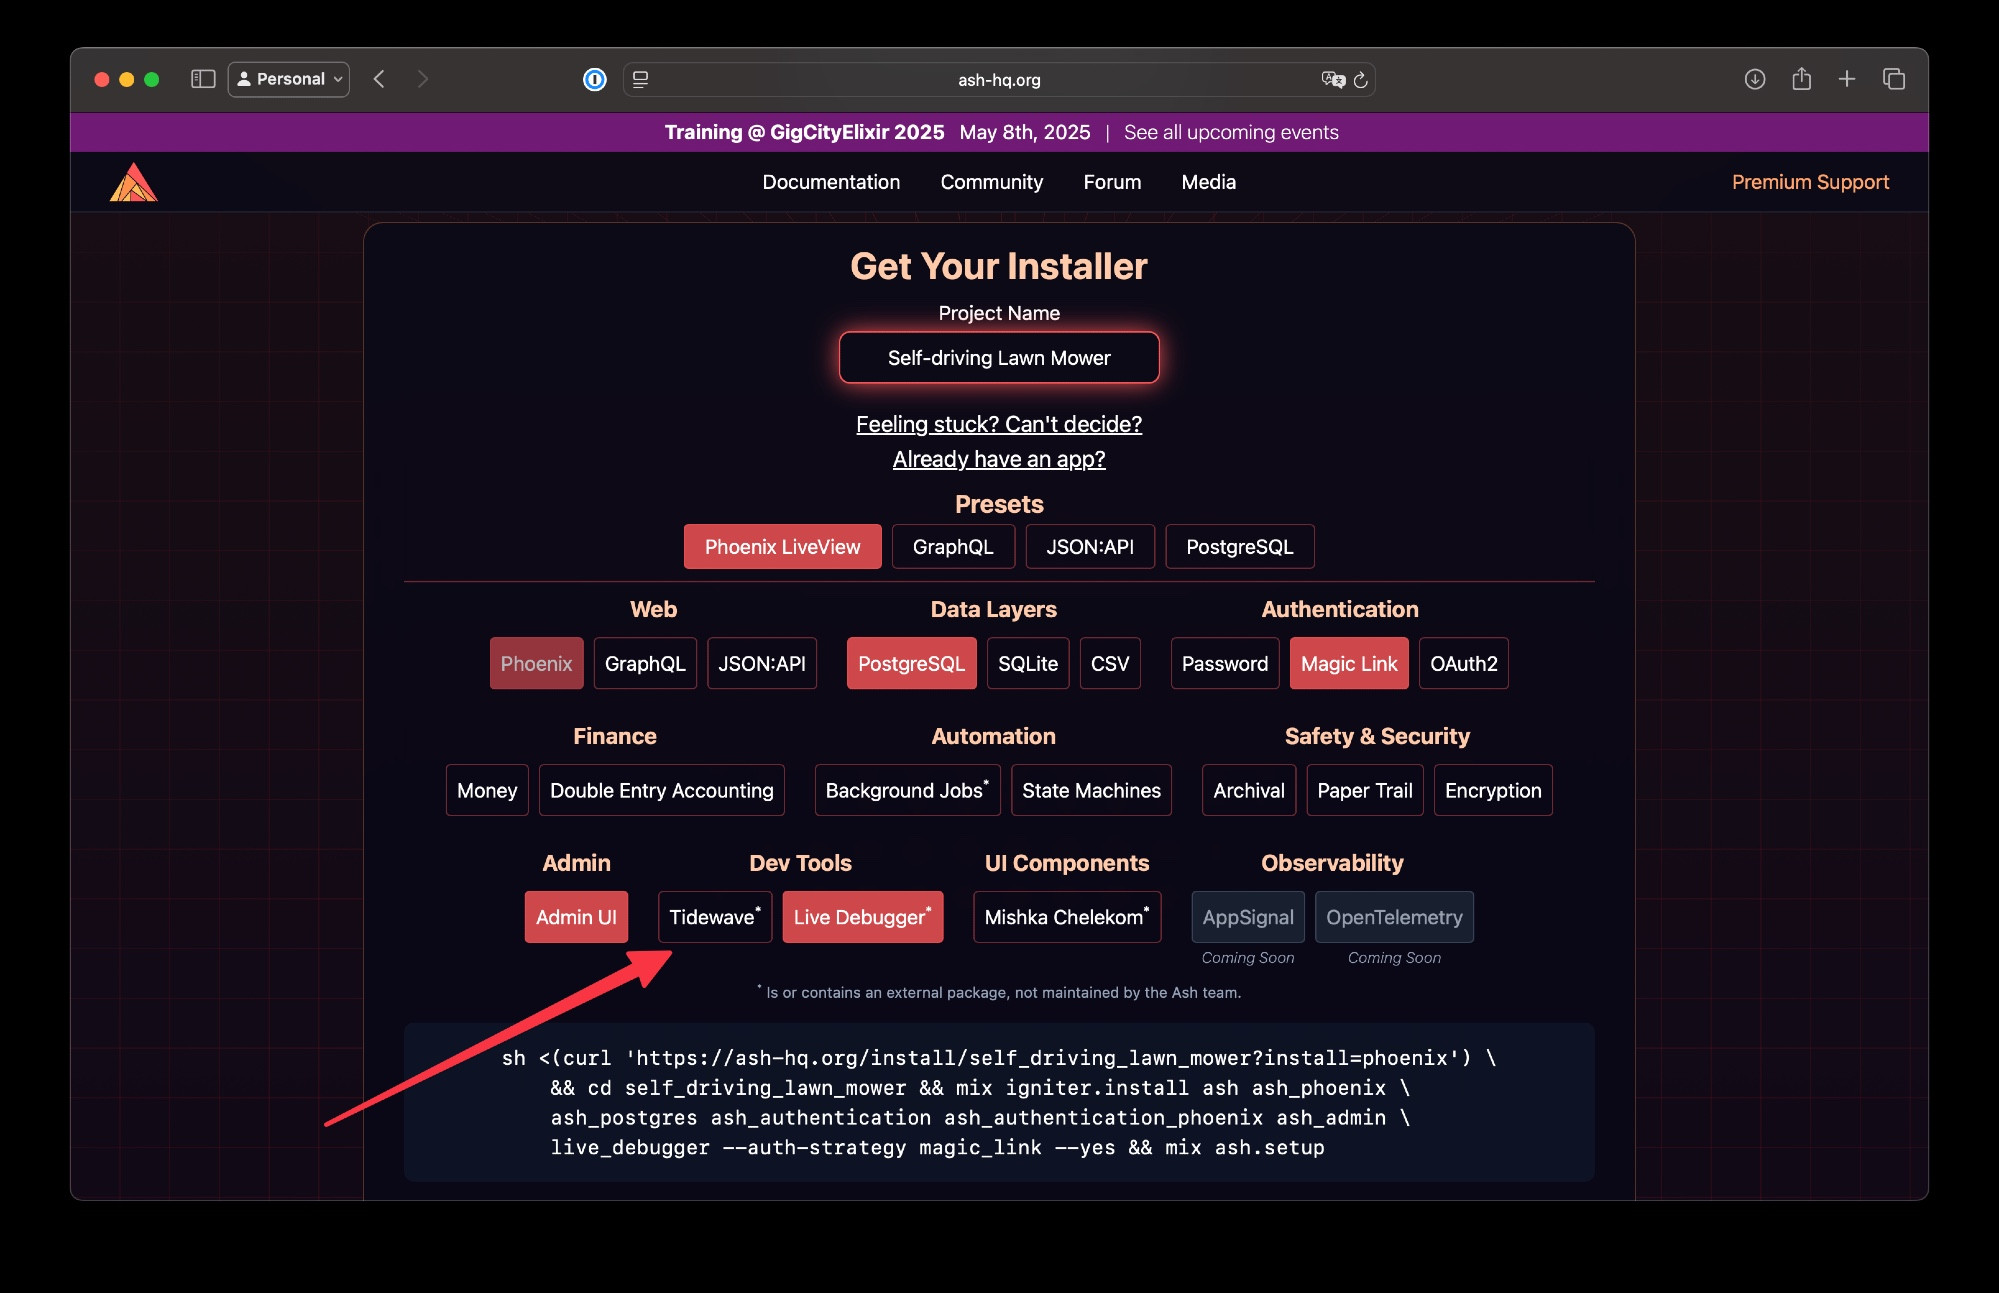This screenshot has width=1999, height=1293.
Task: Click the external package footnote text
Action: [999, 992]
